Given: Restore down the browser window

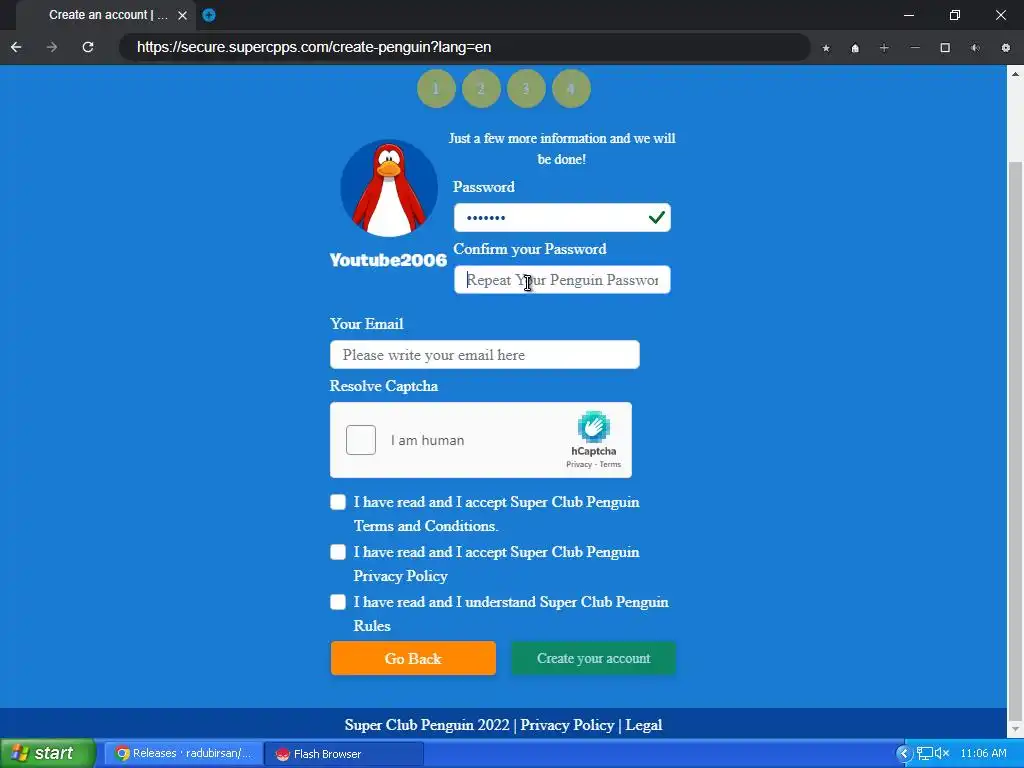Looking at the screenshot, I should click(955, 15).
